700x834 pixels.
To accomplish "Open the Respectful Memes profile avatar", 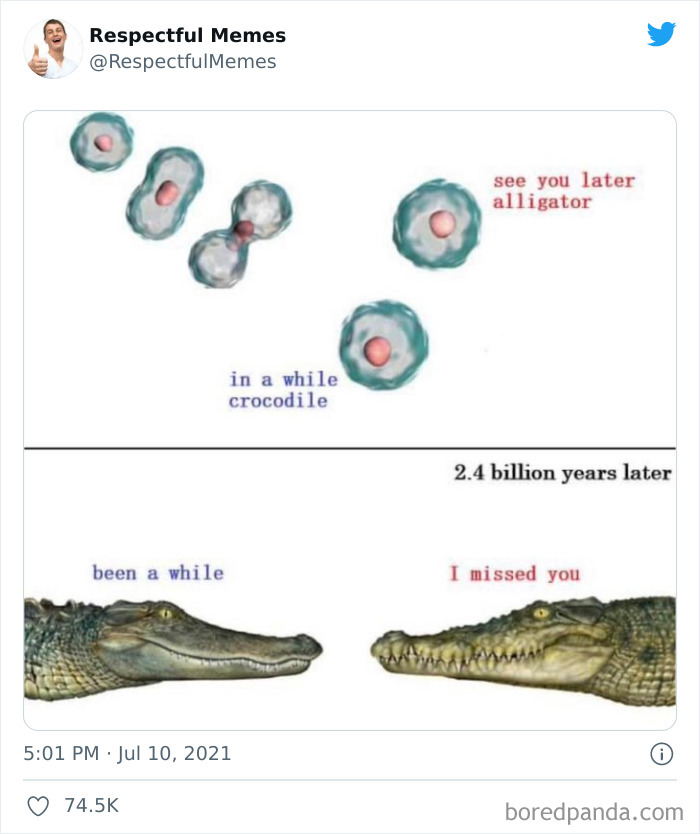I will (x=52, y=47).
